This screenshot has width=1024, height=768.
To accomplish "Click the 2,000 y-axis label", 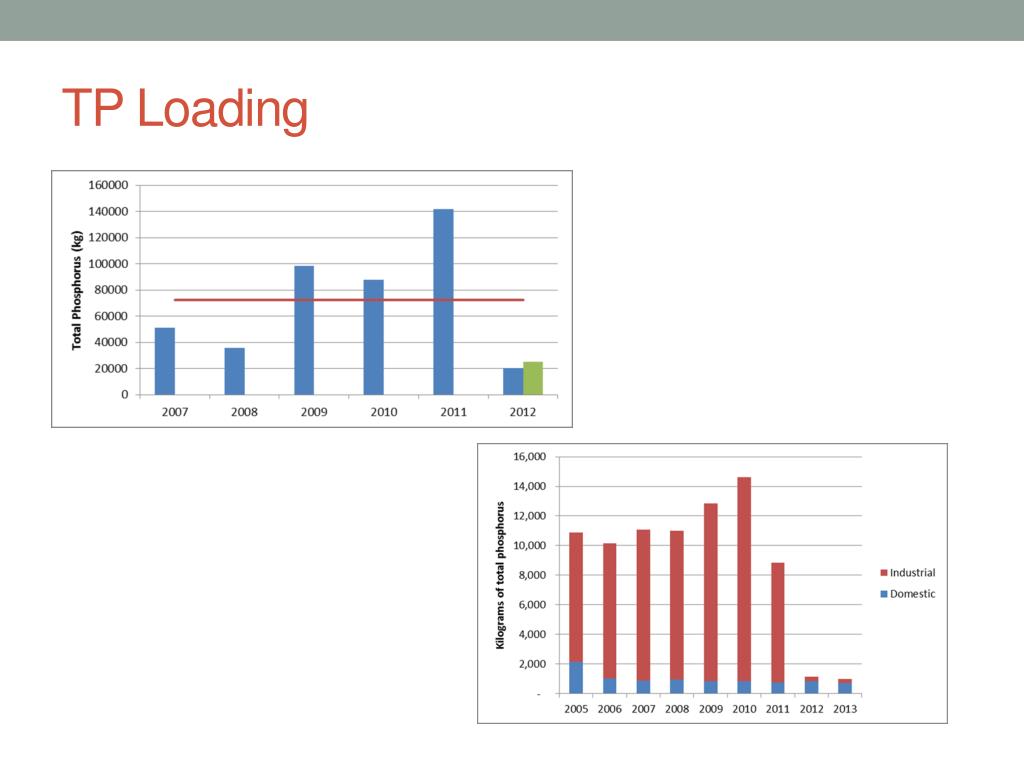I will click(532, 664).
